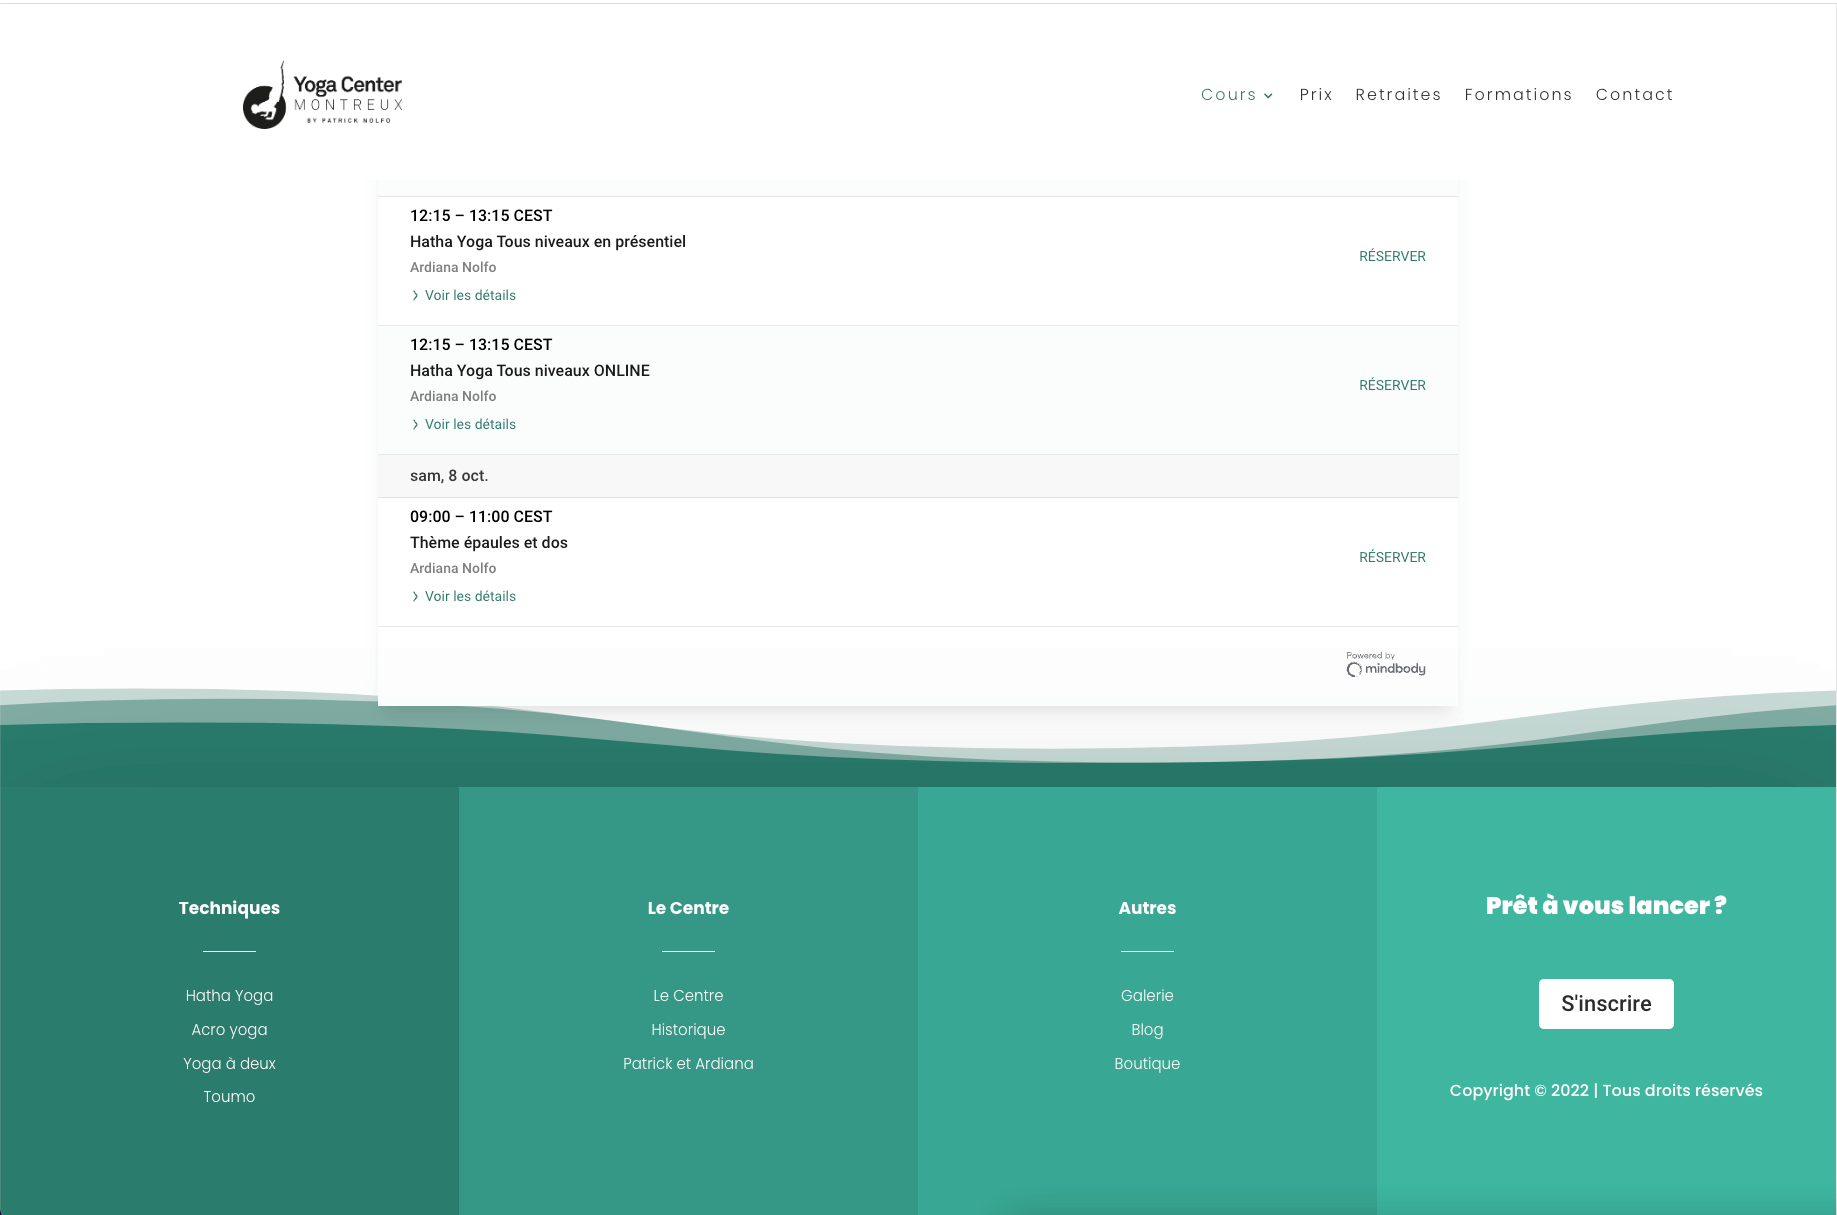Open the Prix menu item
This screenshot has height=1215, width=1837.
(x=1315, y=95)
